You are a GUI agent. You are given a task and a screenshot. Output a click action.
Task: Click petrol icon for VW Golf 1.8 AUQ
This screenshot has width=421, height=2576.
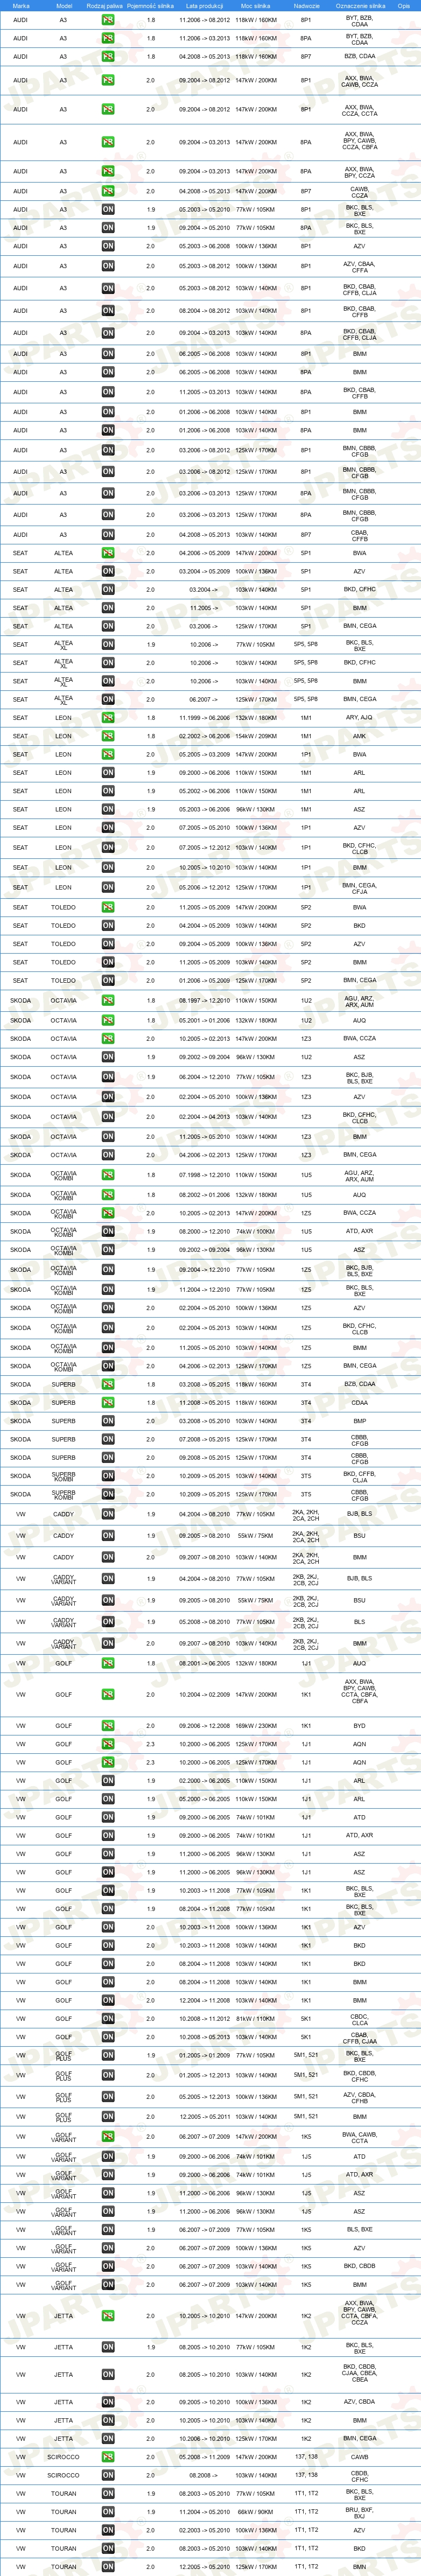[108, 1664]
